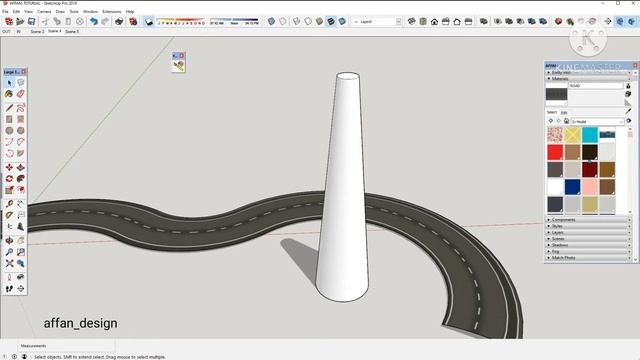
Task: Click the materials Back arrow button
Action: (x=551, y=121)
